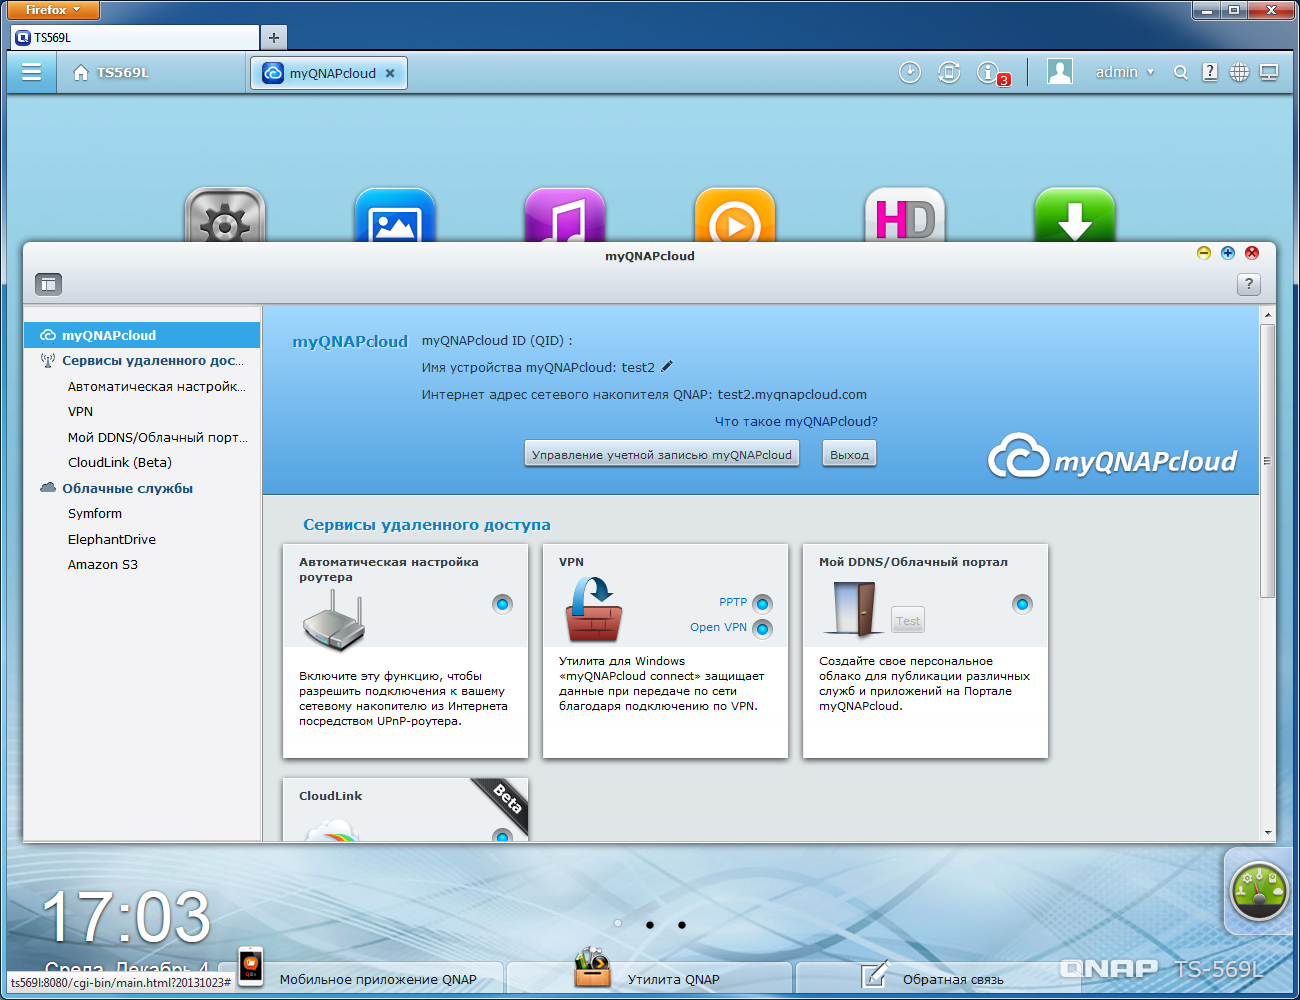Open VPN item in the sidebar
This screenshot has width=1300, height=1000.
click(x=80, y=411)
